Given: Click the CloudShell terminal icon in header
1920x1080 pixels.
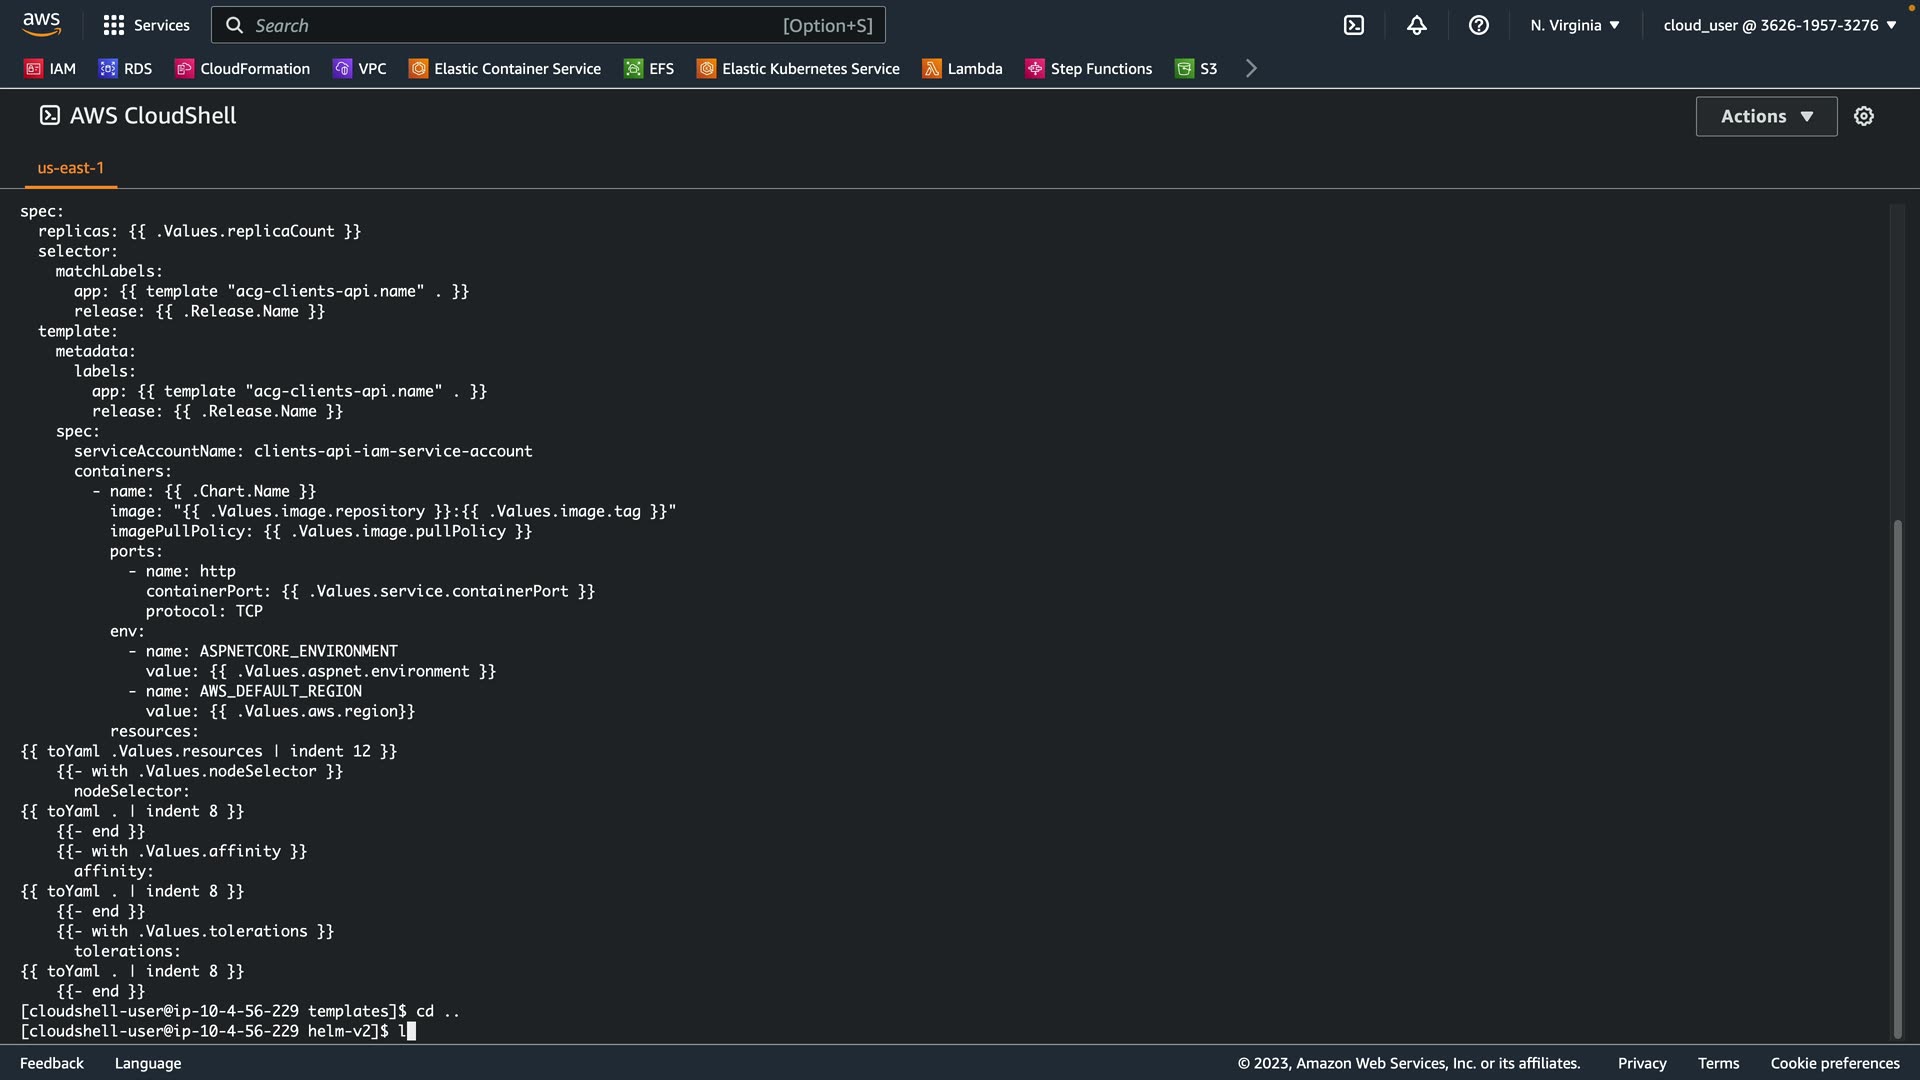Looking at the screenshot, I should point(1353,25).
